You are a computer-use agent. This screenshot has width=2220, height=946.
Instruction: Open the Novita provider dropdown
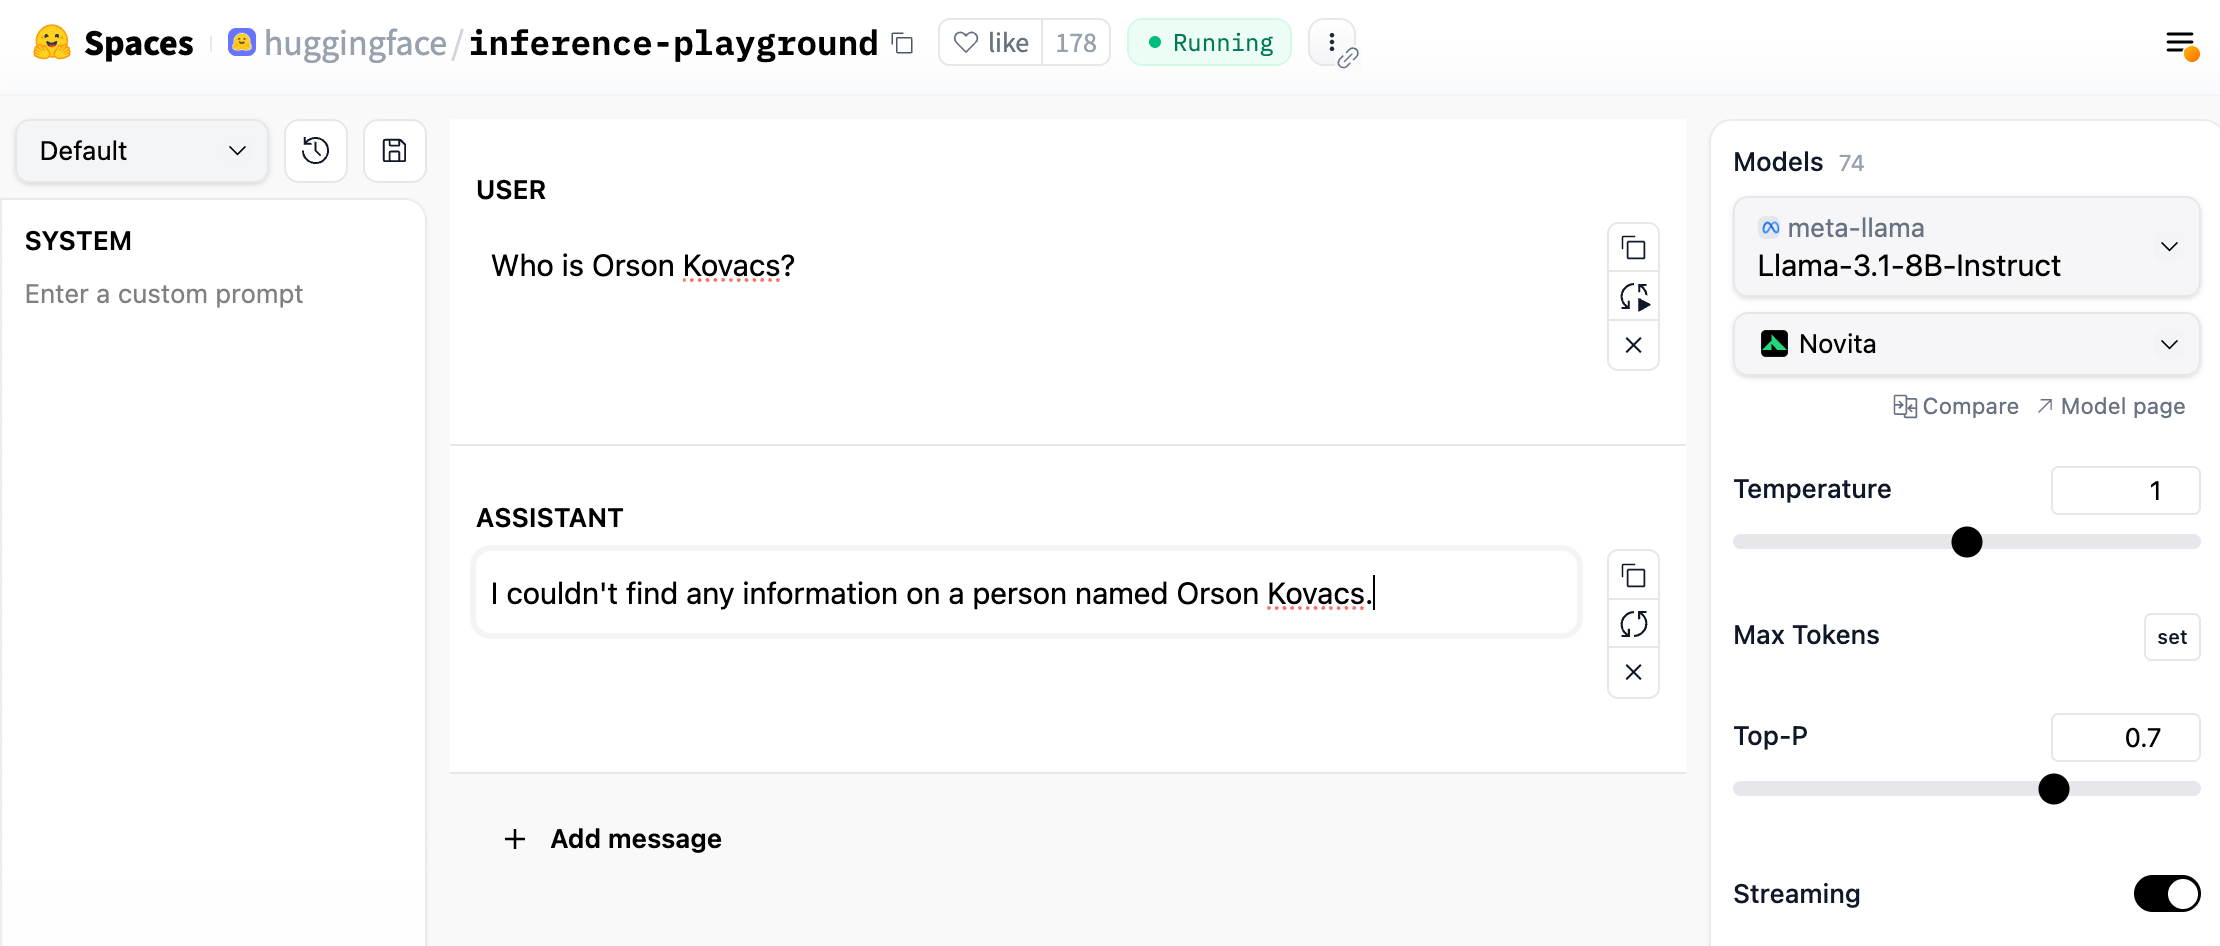click(1966, 344)
